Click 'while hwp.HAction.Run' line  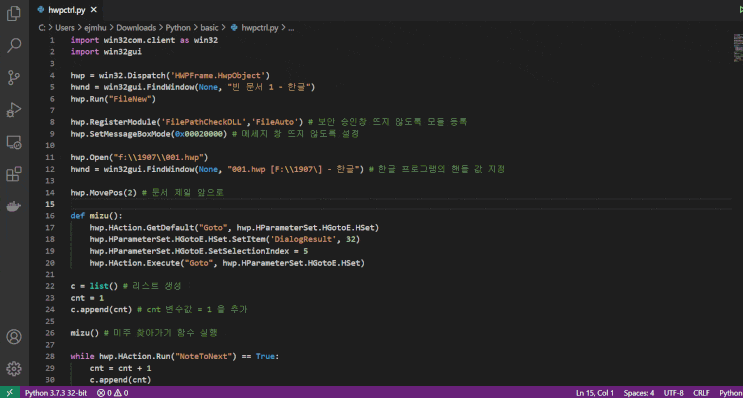(x=175, y=356)
